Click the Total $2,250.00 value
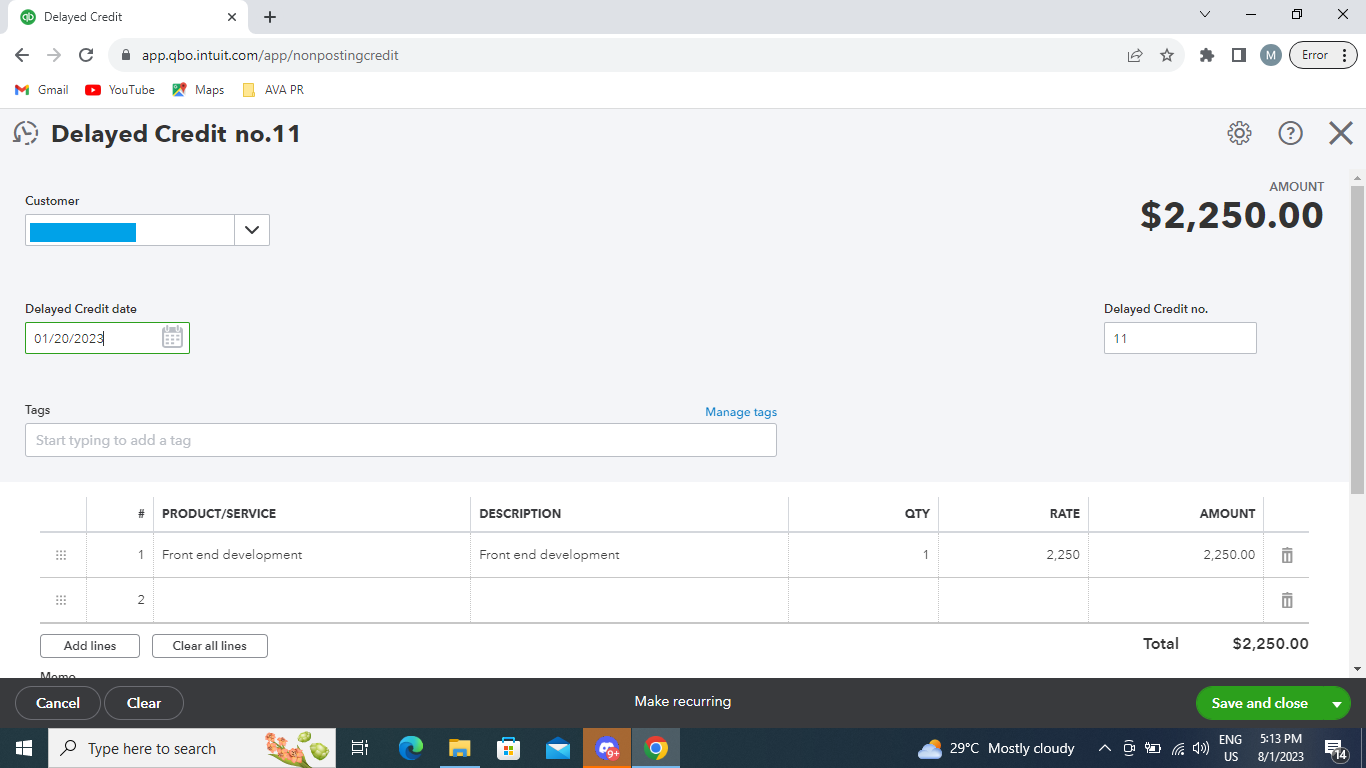Screen dimensions: 1366x768 (x=1270, y=644)
